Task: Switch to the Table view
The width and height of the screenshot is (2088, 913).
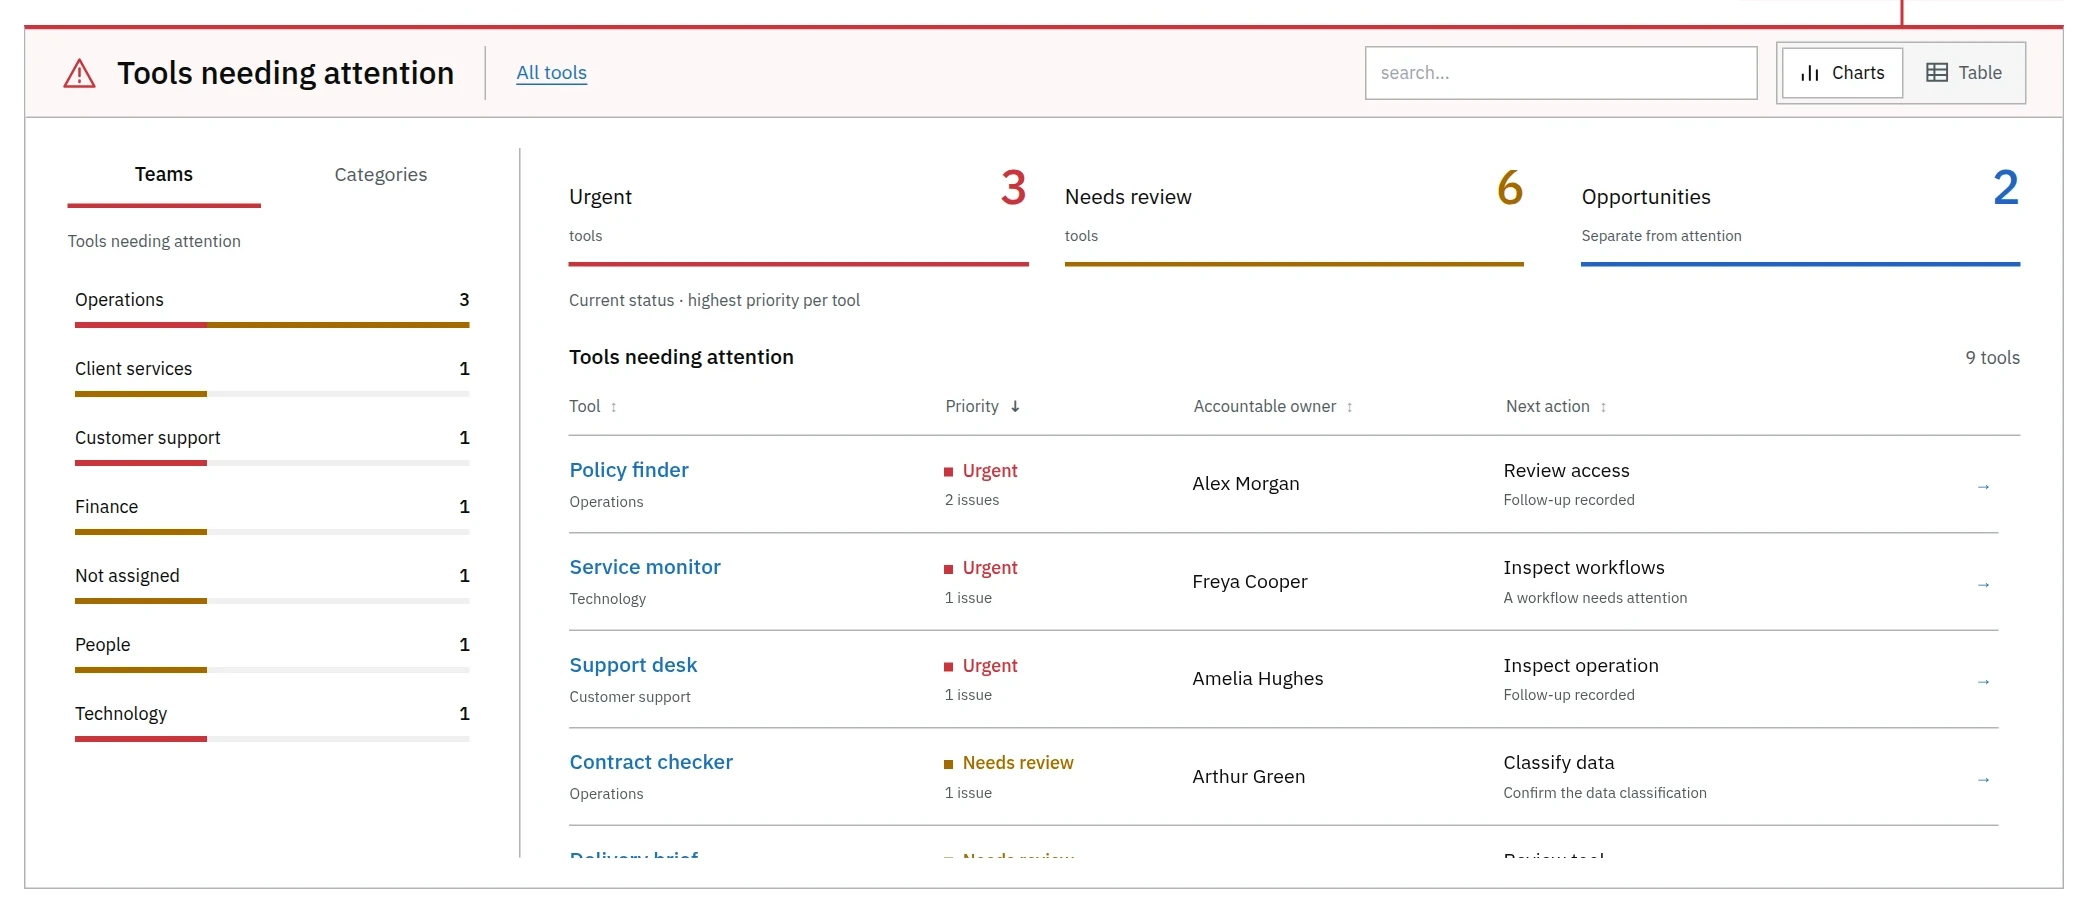Action: [1964, 73]
